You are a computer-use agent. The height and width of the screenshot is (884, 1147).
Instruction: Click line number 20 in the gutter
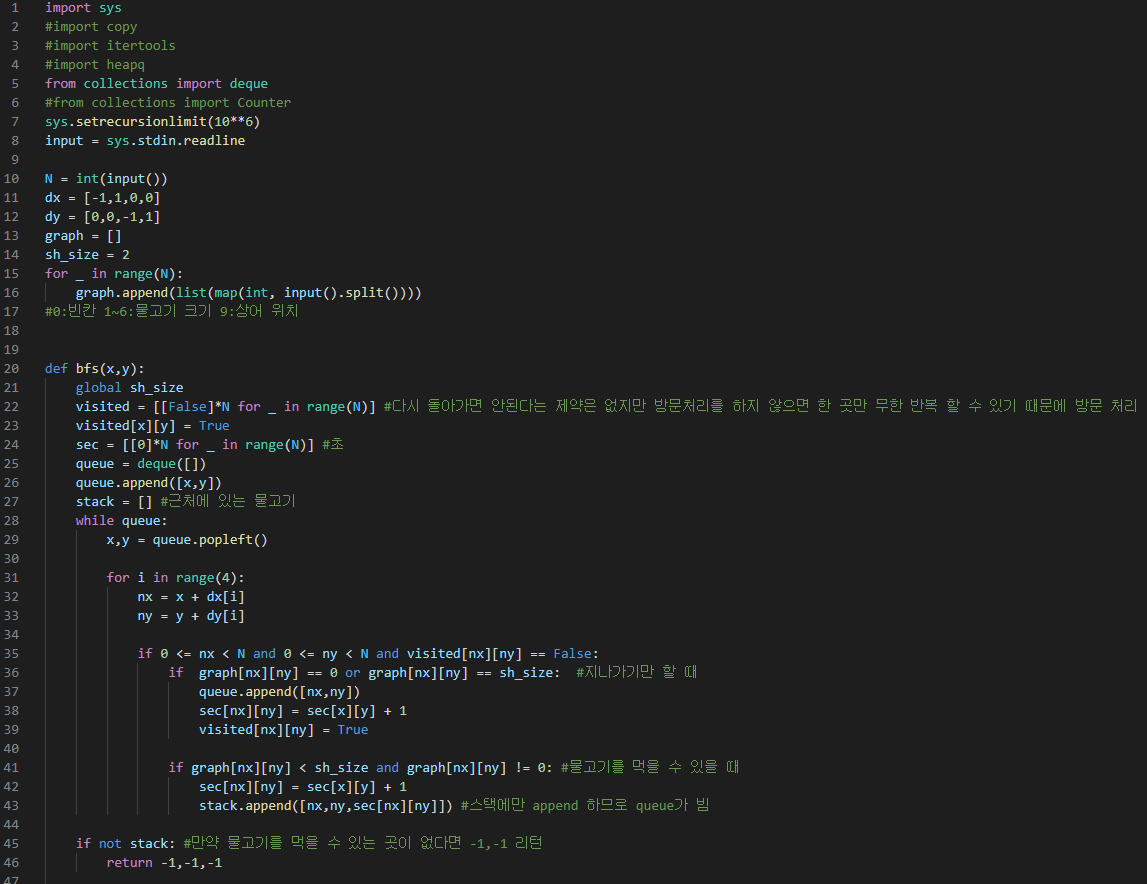pos(12,369)
